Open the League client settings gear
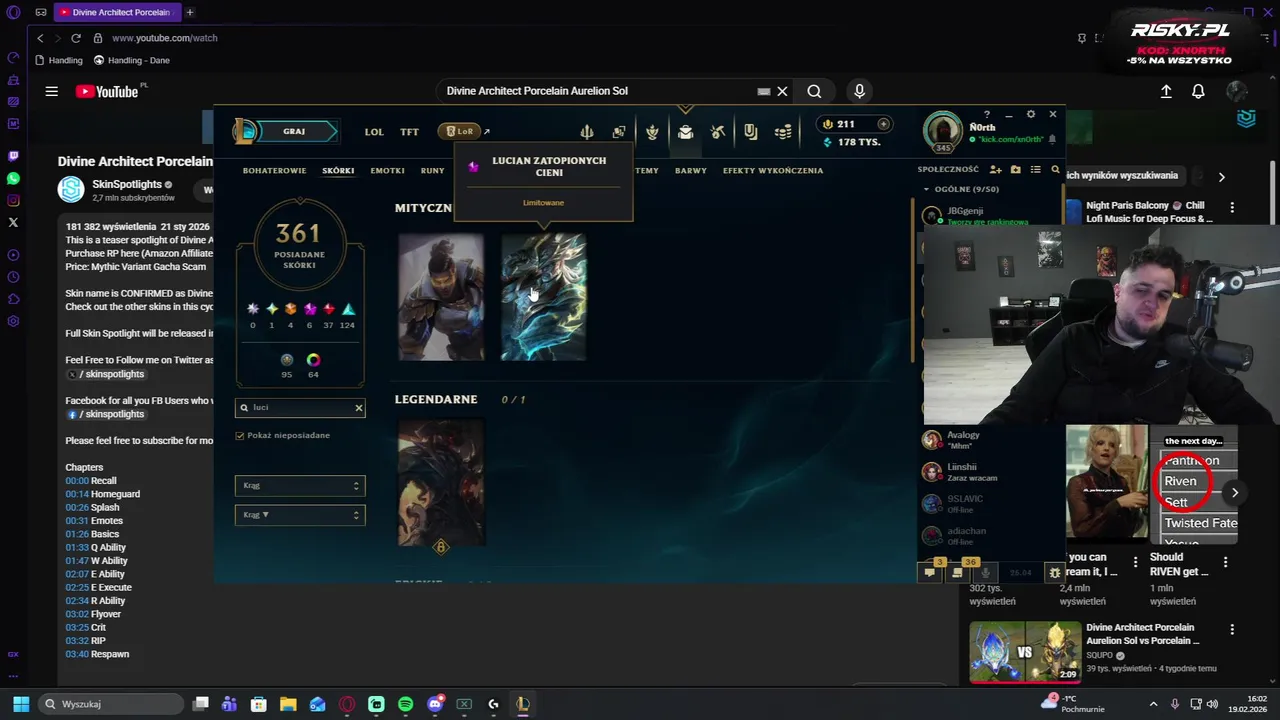1280x720 pixels. click(x=1031, y=114)
